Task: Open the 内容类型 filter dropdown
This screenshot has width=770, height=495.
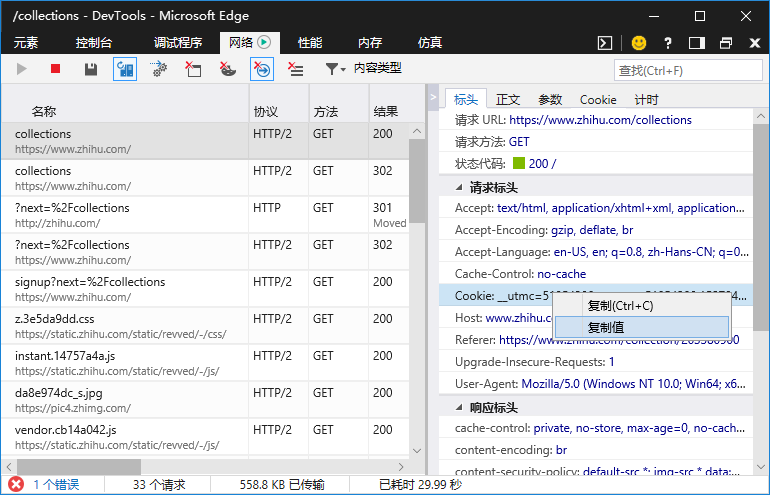Action: coord(363,68)
